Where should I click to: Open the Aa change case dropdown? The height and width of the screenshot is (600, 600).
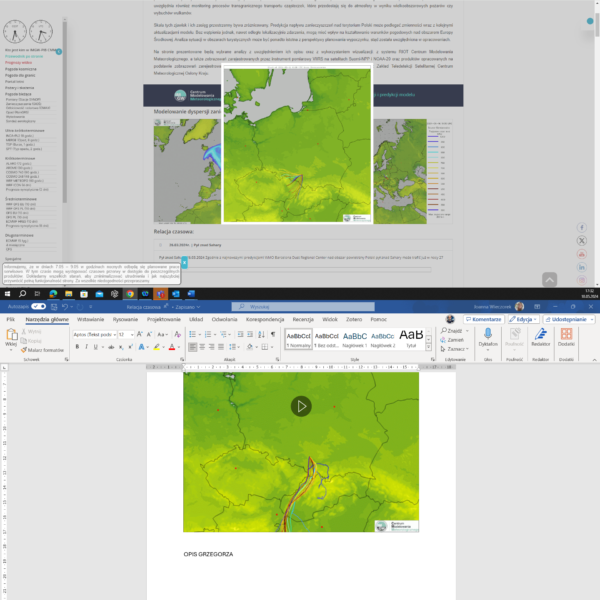click(163, 334)
